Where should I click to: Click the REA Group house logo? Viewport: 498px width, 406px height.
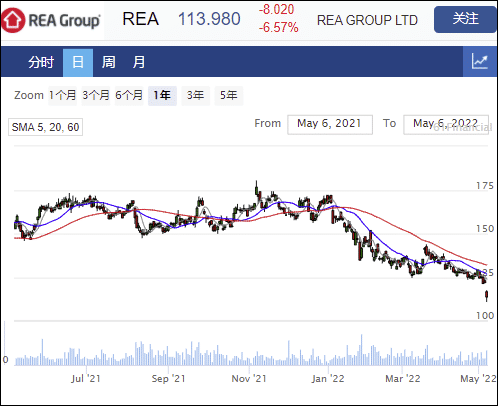(13, 20)
